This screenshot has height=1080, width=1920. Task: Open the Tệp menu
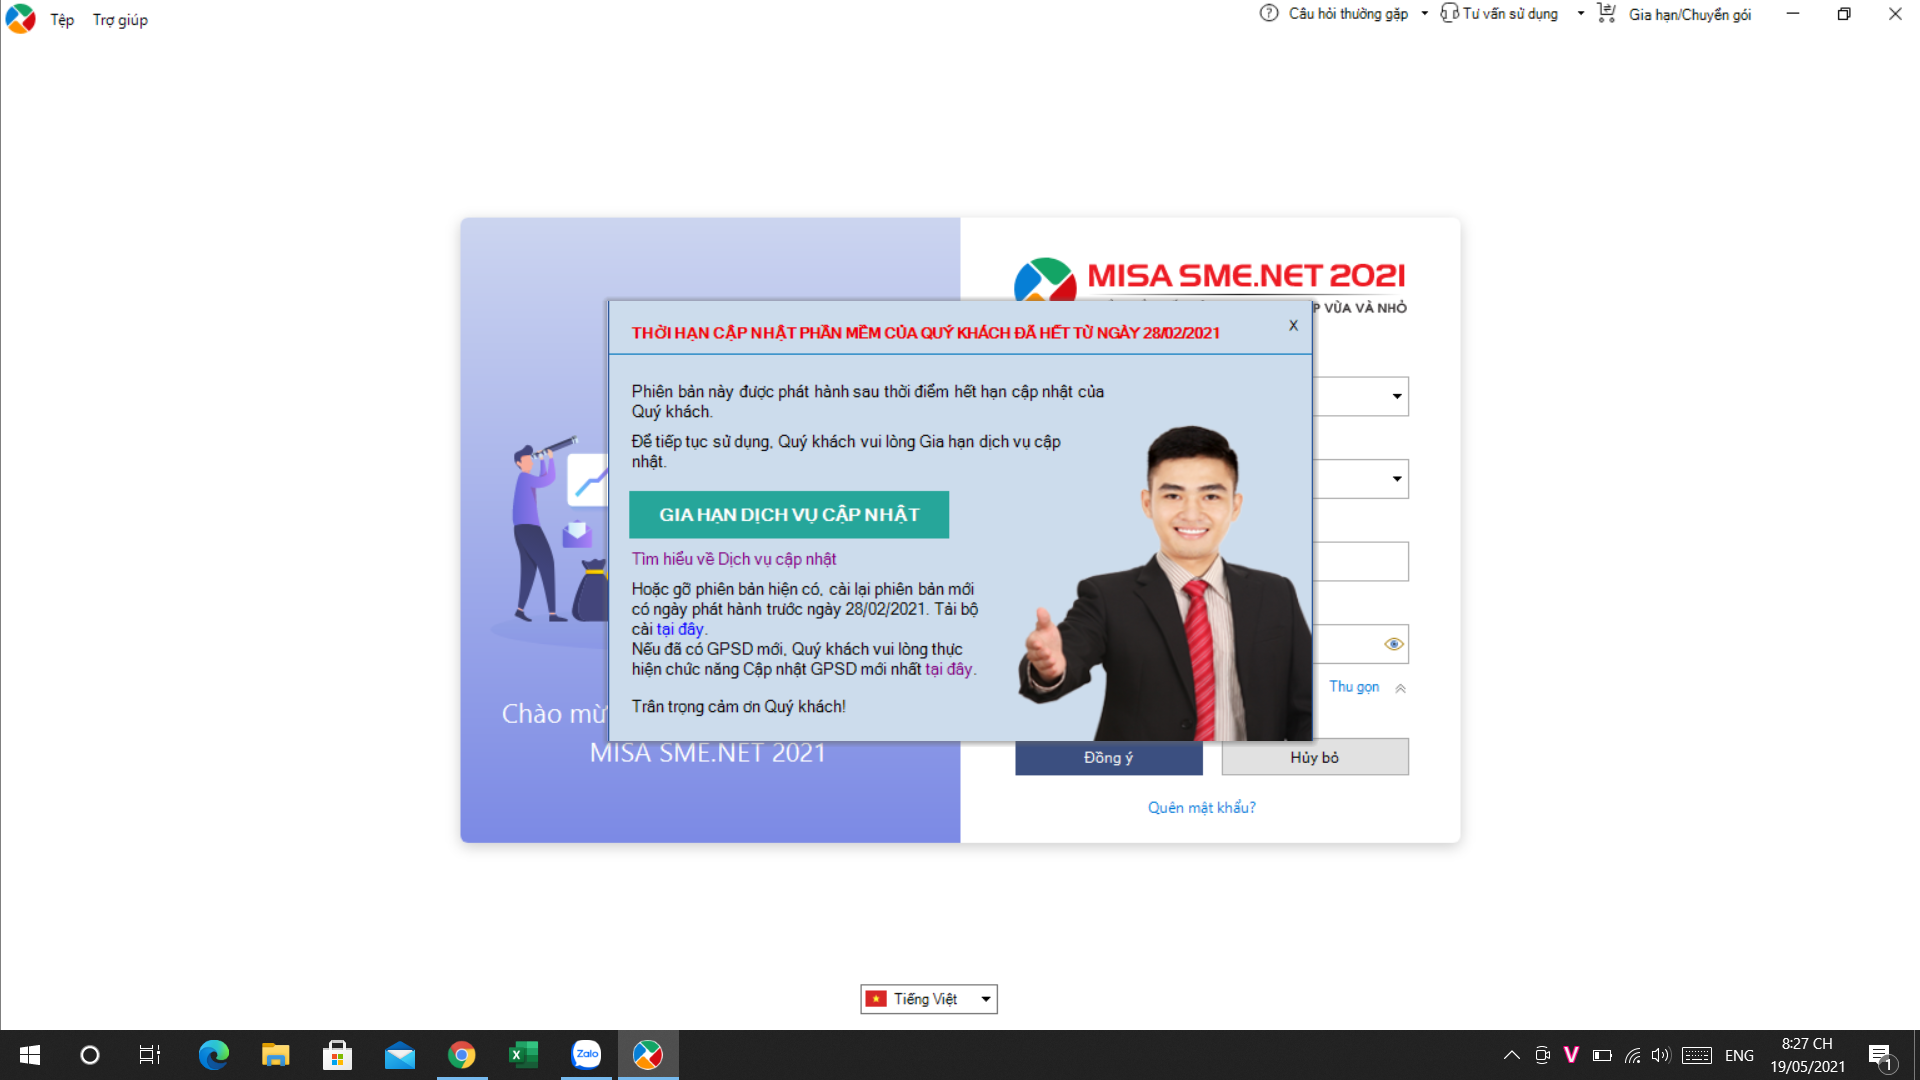point(62,19)
